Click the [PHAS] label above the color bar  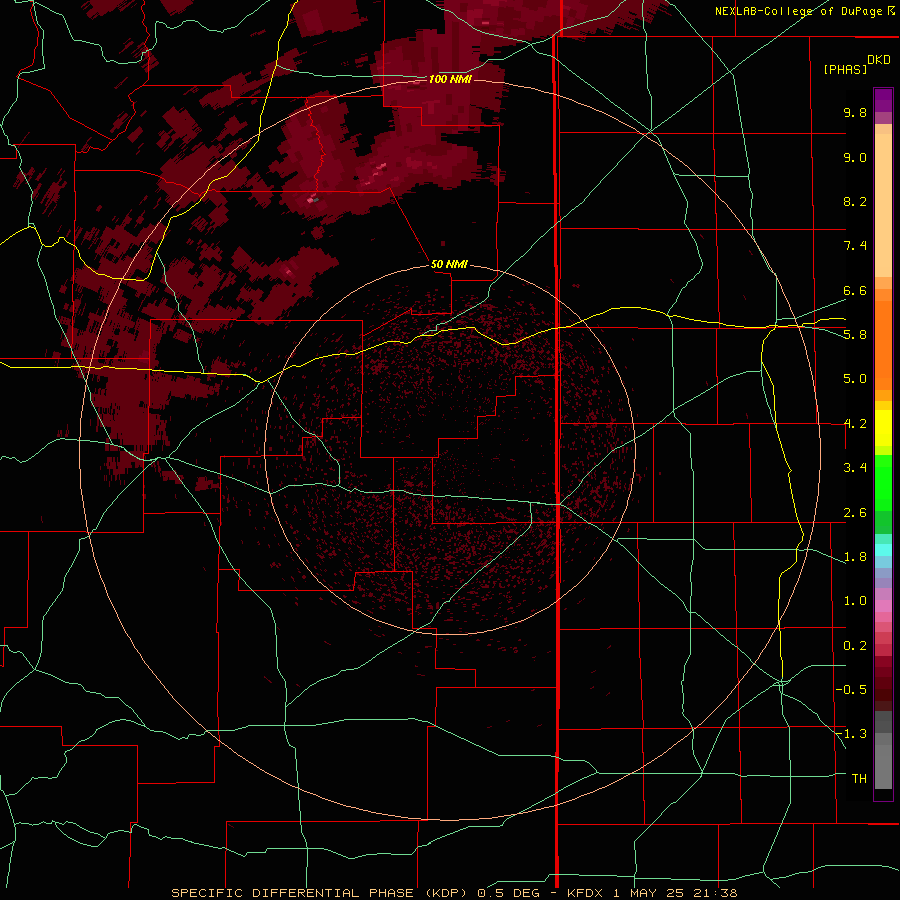845,70
